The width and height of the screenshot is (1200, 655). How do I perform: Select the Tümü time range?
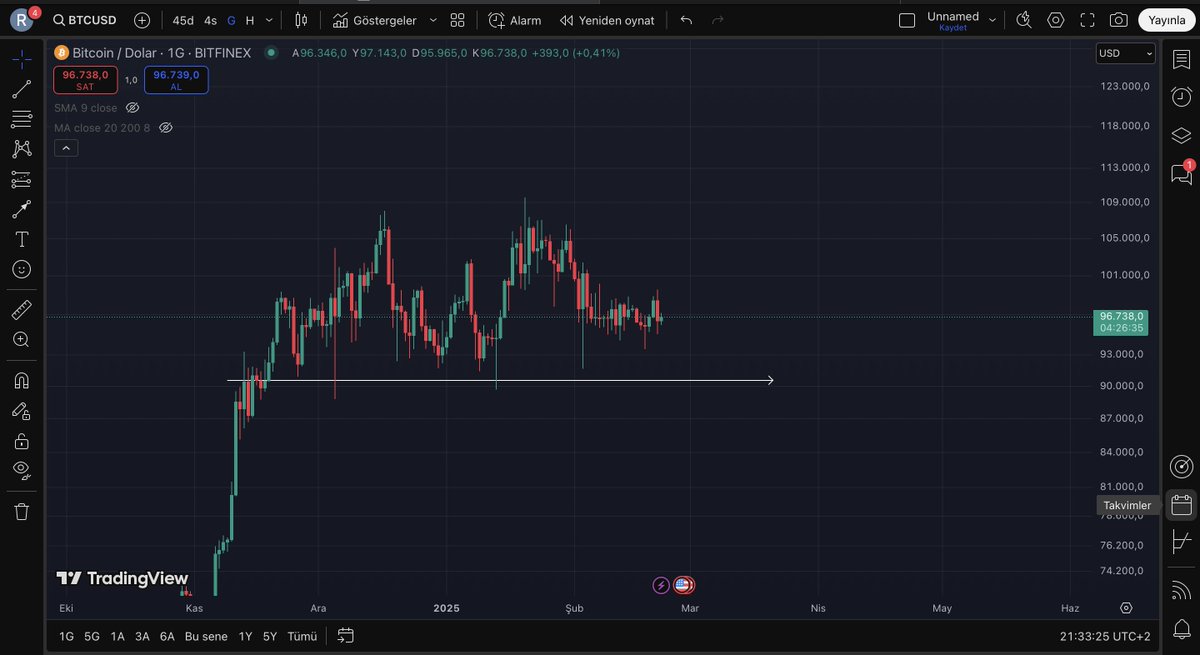(x=302, y=636)
